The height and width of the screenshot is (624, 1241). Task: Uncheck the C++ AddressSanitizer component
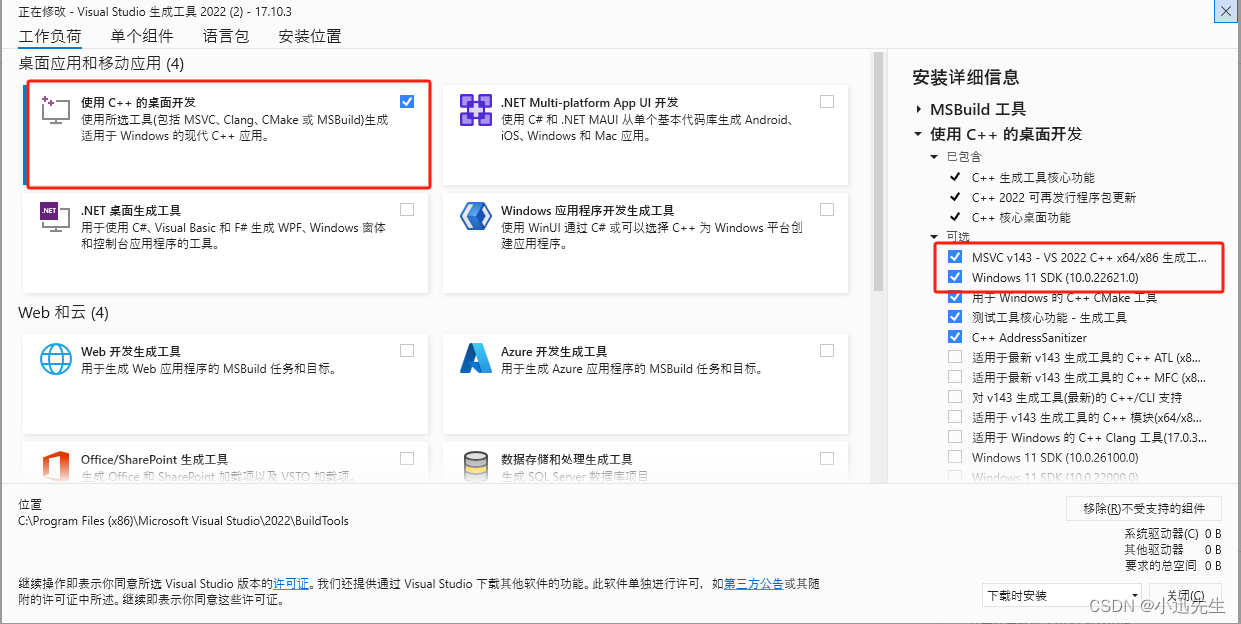[956, 337]
